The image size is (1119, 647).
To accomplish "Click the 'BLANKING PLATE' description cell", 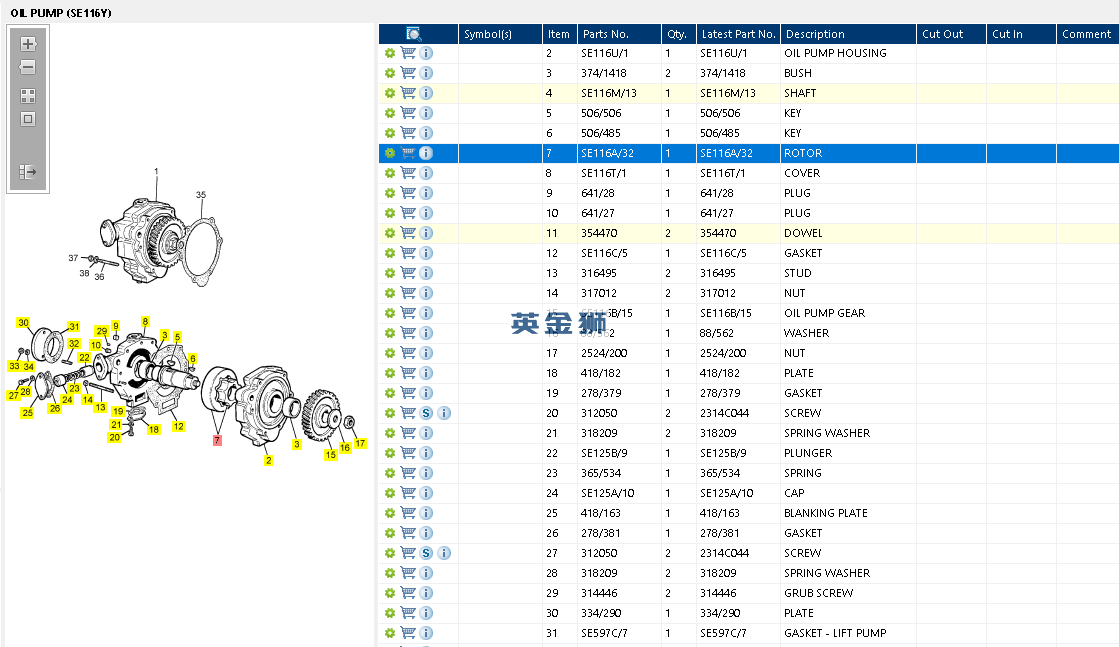I will [x=826, y=513].
